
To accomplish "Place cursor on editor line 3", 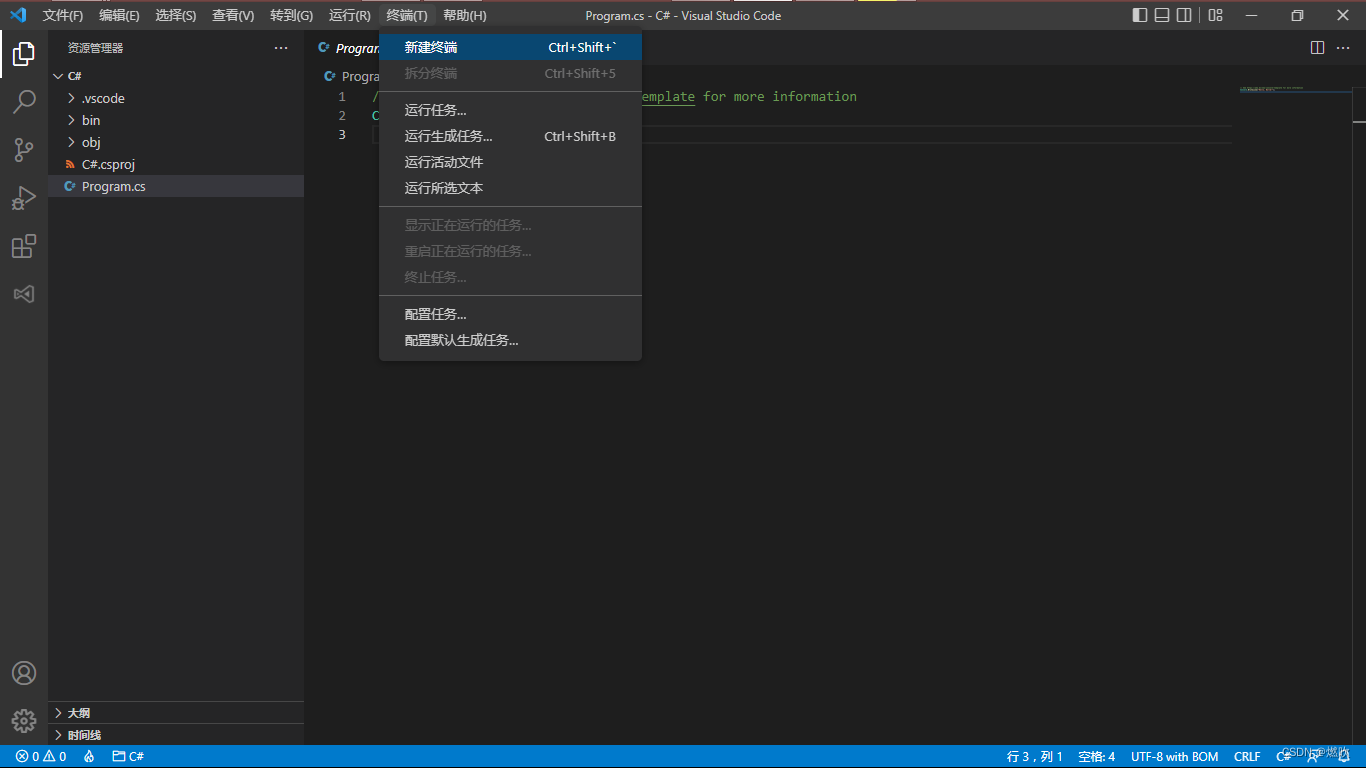I will click(x=800, y=134).
